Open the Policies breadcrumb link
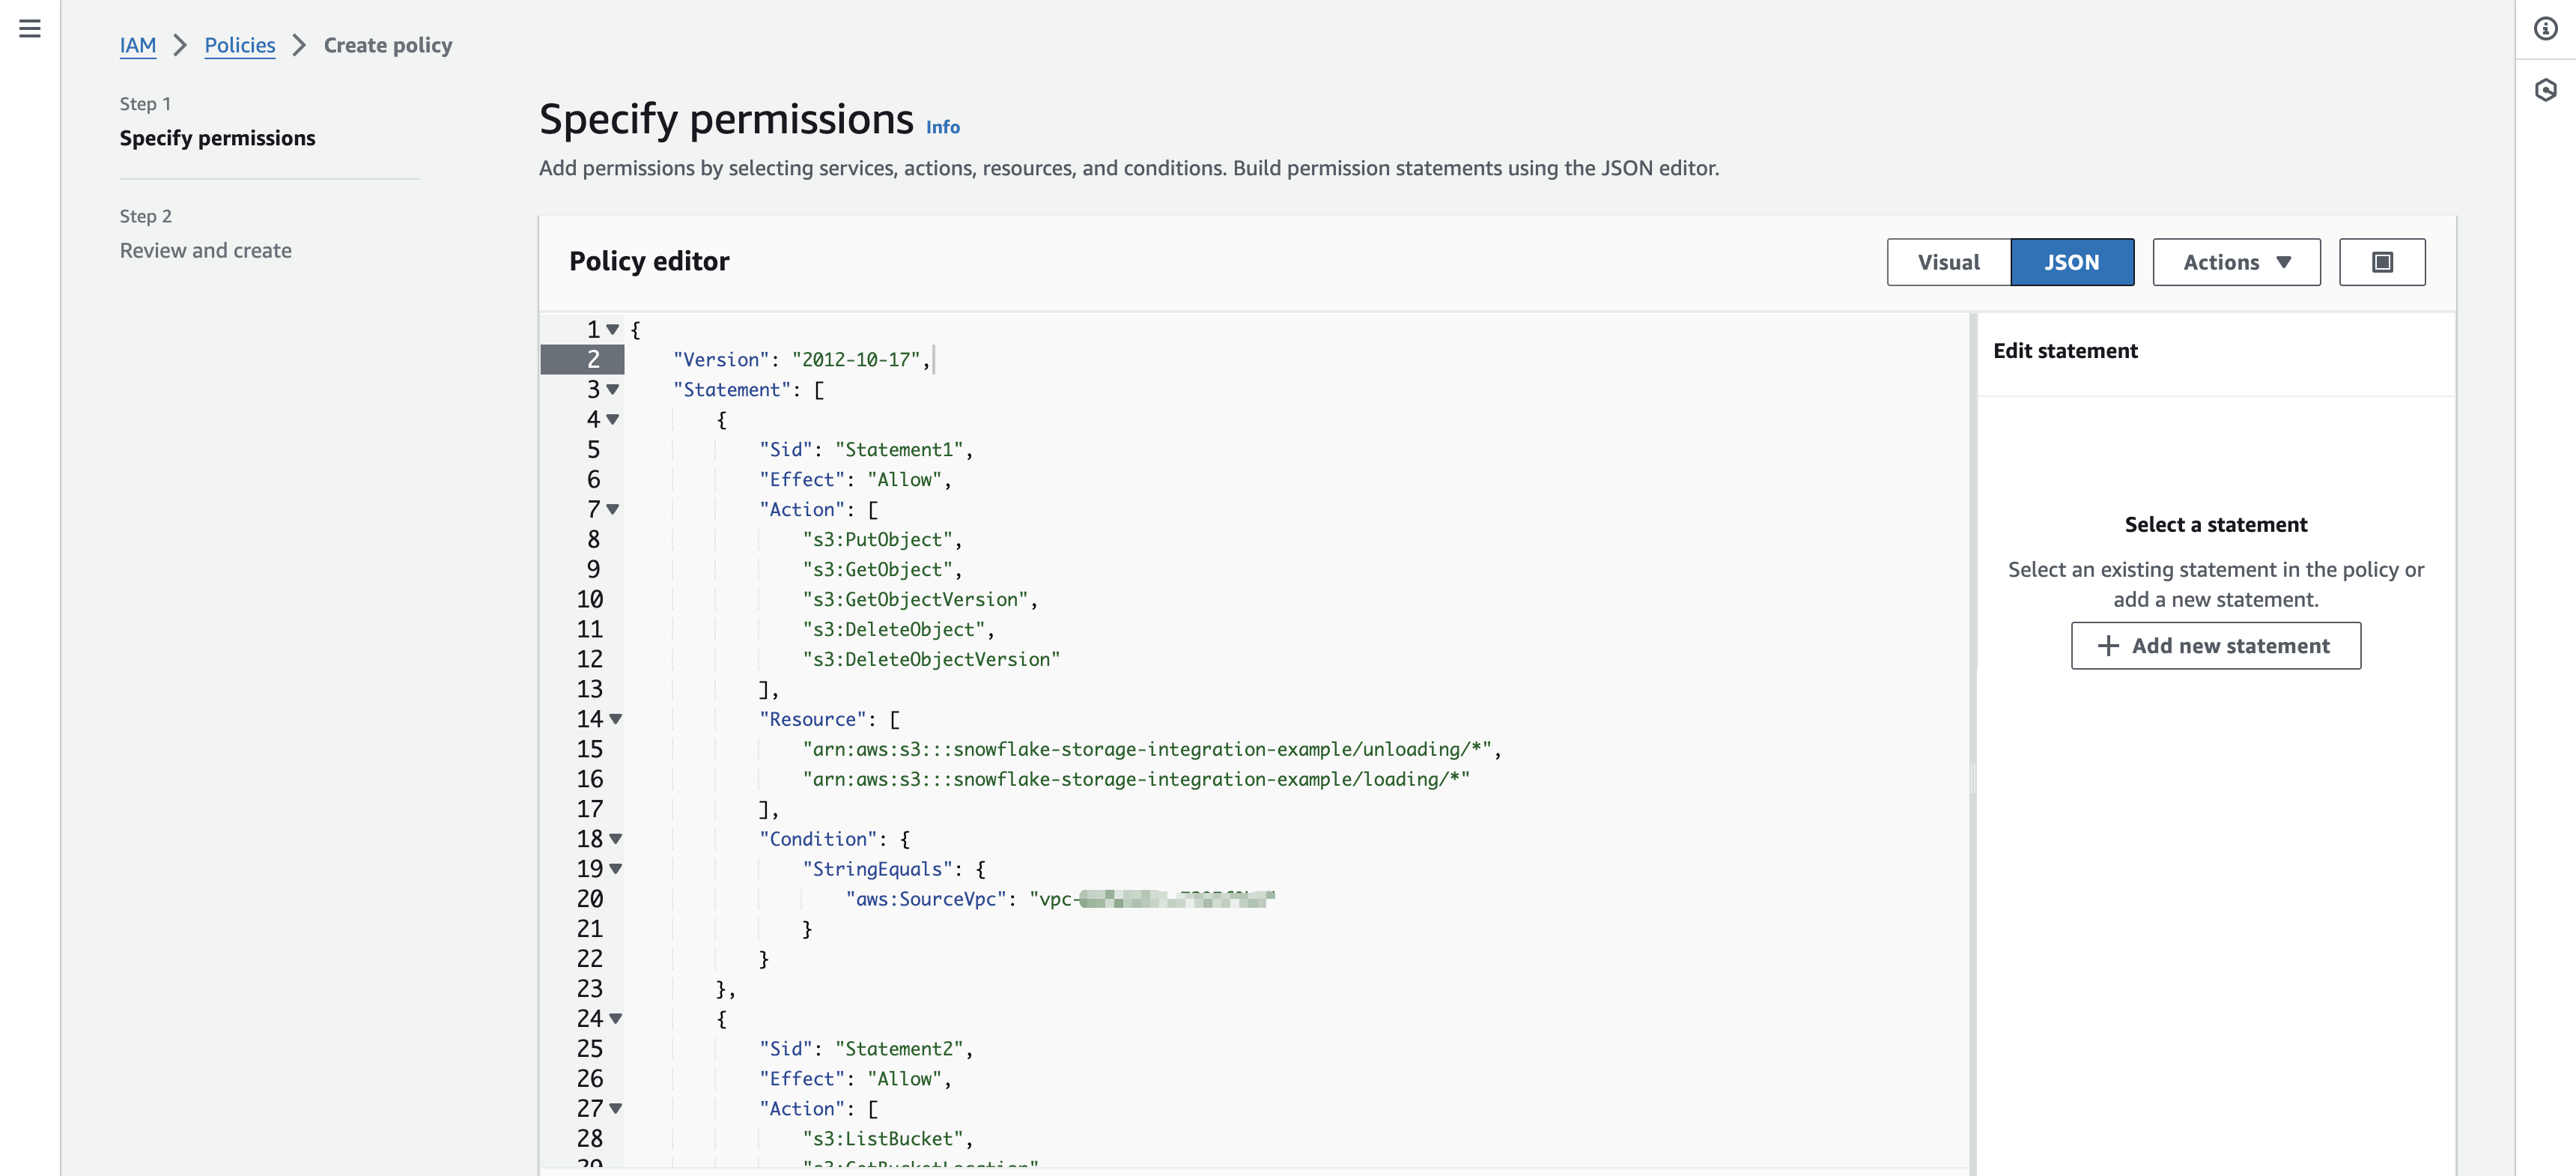The width and height of the screenshot is (2576, 1176). pos(240,45)
